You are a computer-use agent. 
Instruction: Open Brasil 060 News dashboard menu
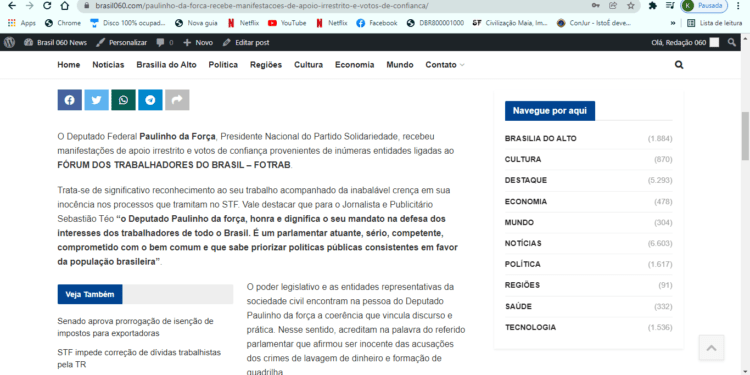coord(55,42)
